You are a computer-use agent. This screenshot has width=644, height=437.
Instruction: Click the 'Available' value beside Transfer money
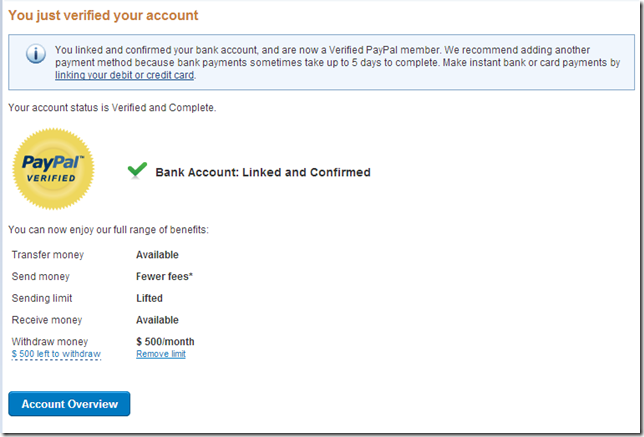click(157, 255)
